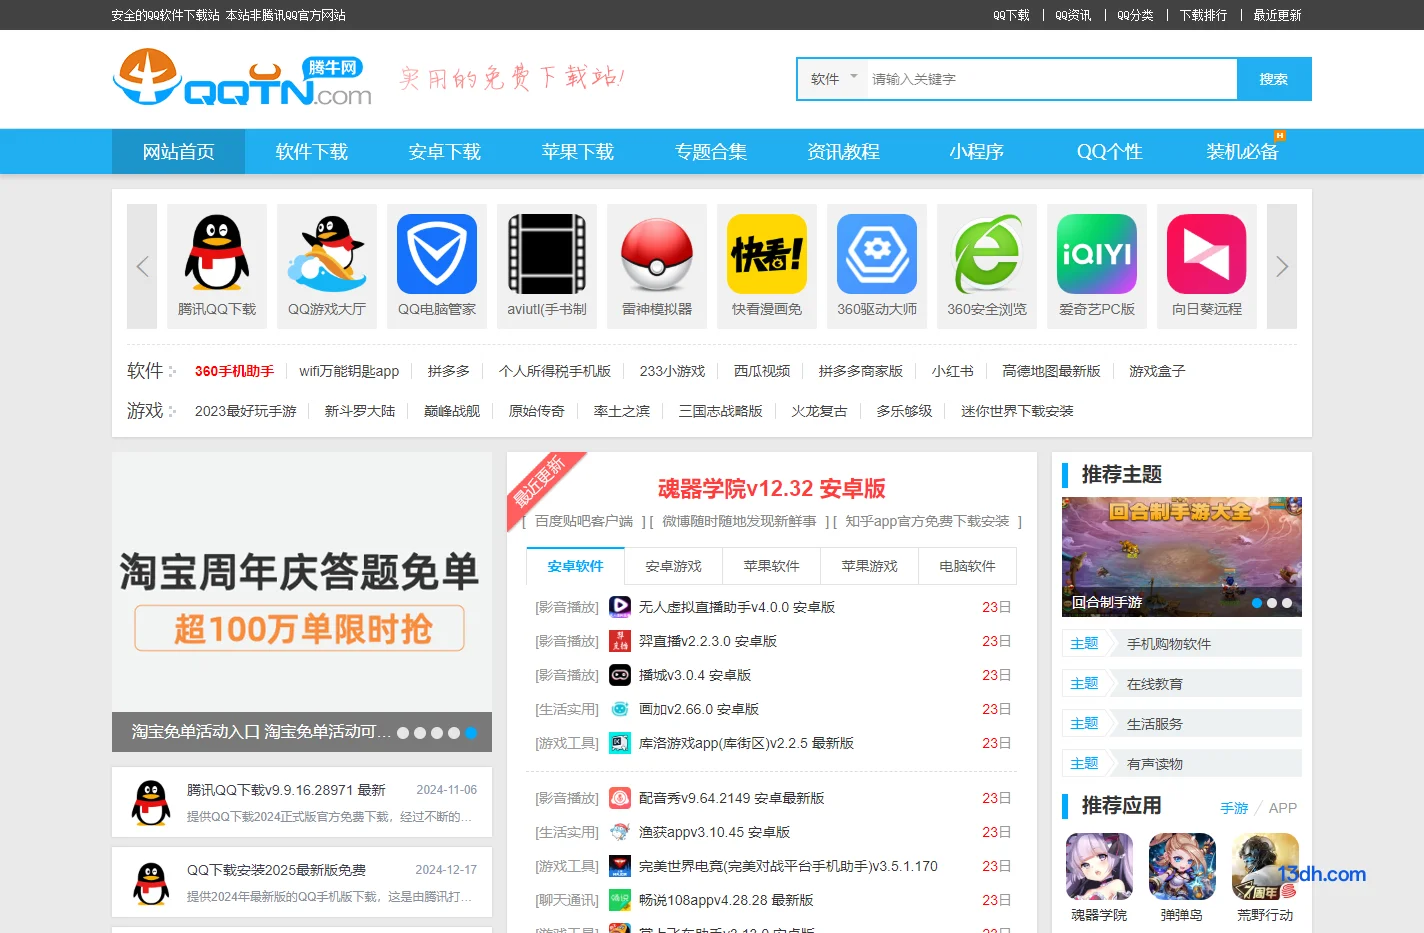Viewport: 1424px width, 933px height.
Task: Open the 拼多多 software link
Action: point(448,371)
